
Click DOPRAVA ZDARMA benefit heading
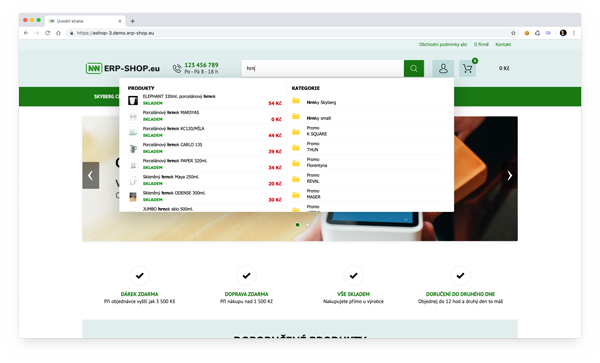[x=246, y=294]
